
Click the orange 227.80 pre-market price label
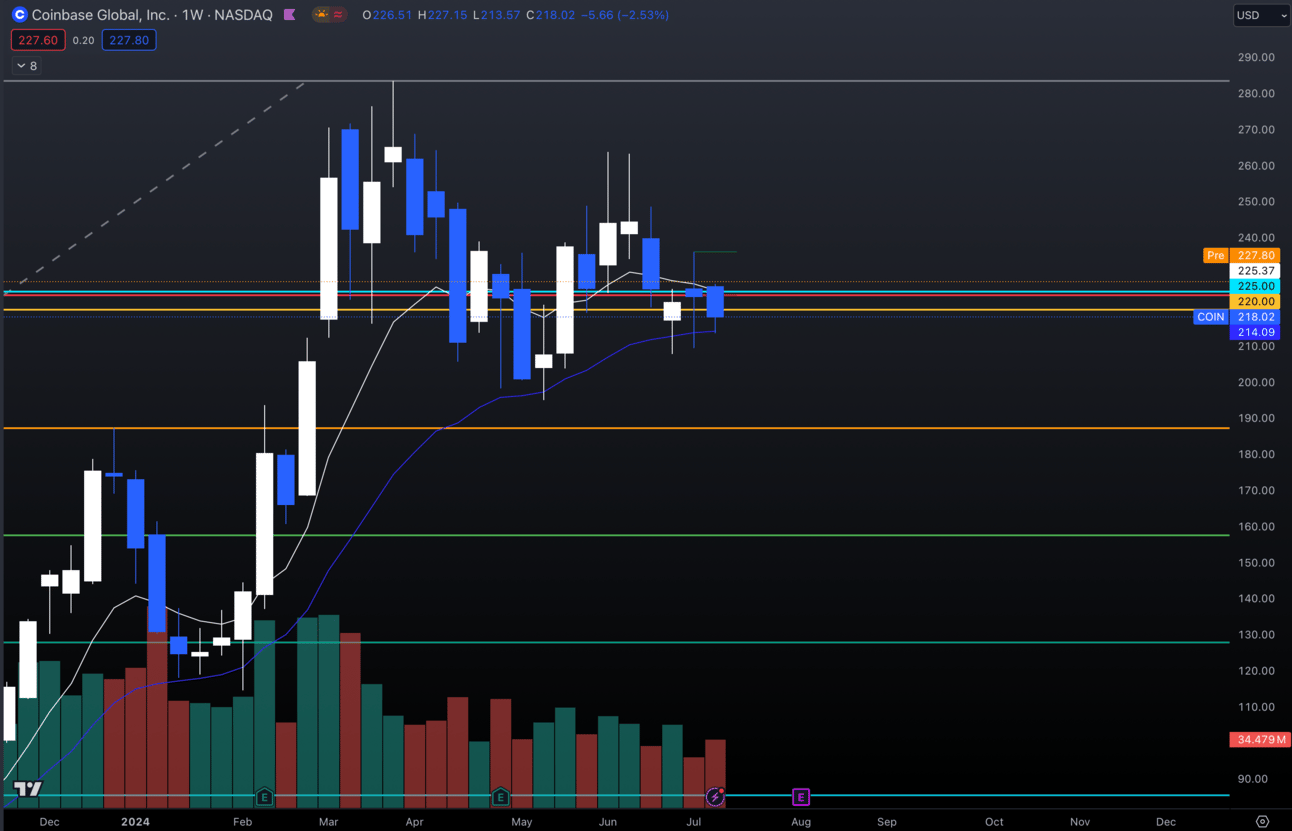point(1256,255)
